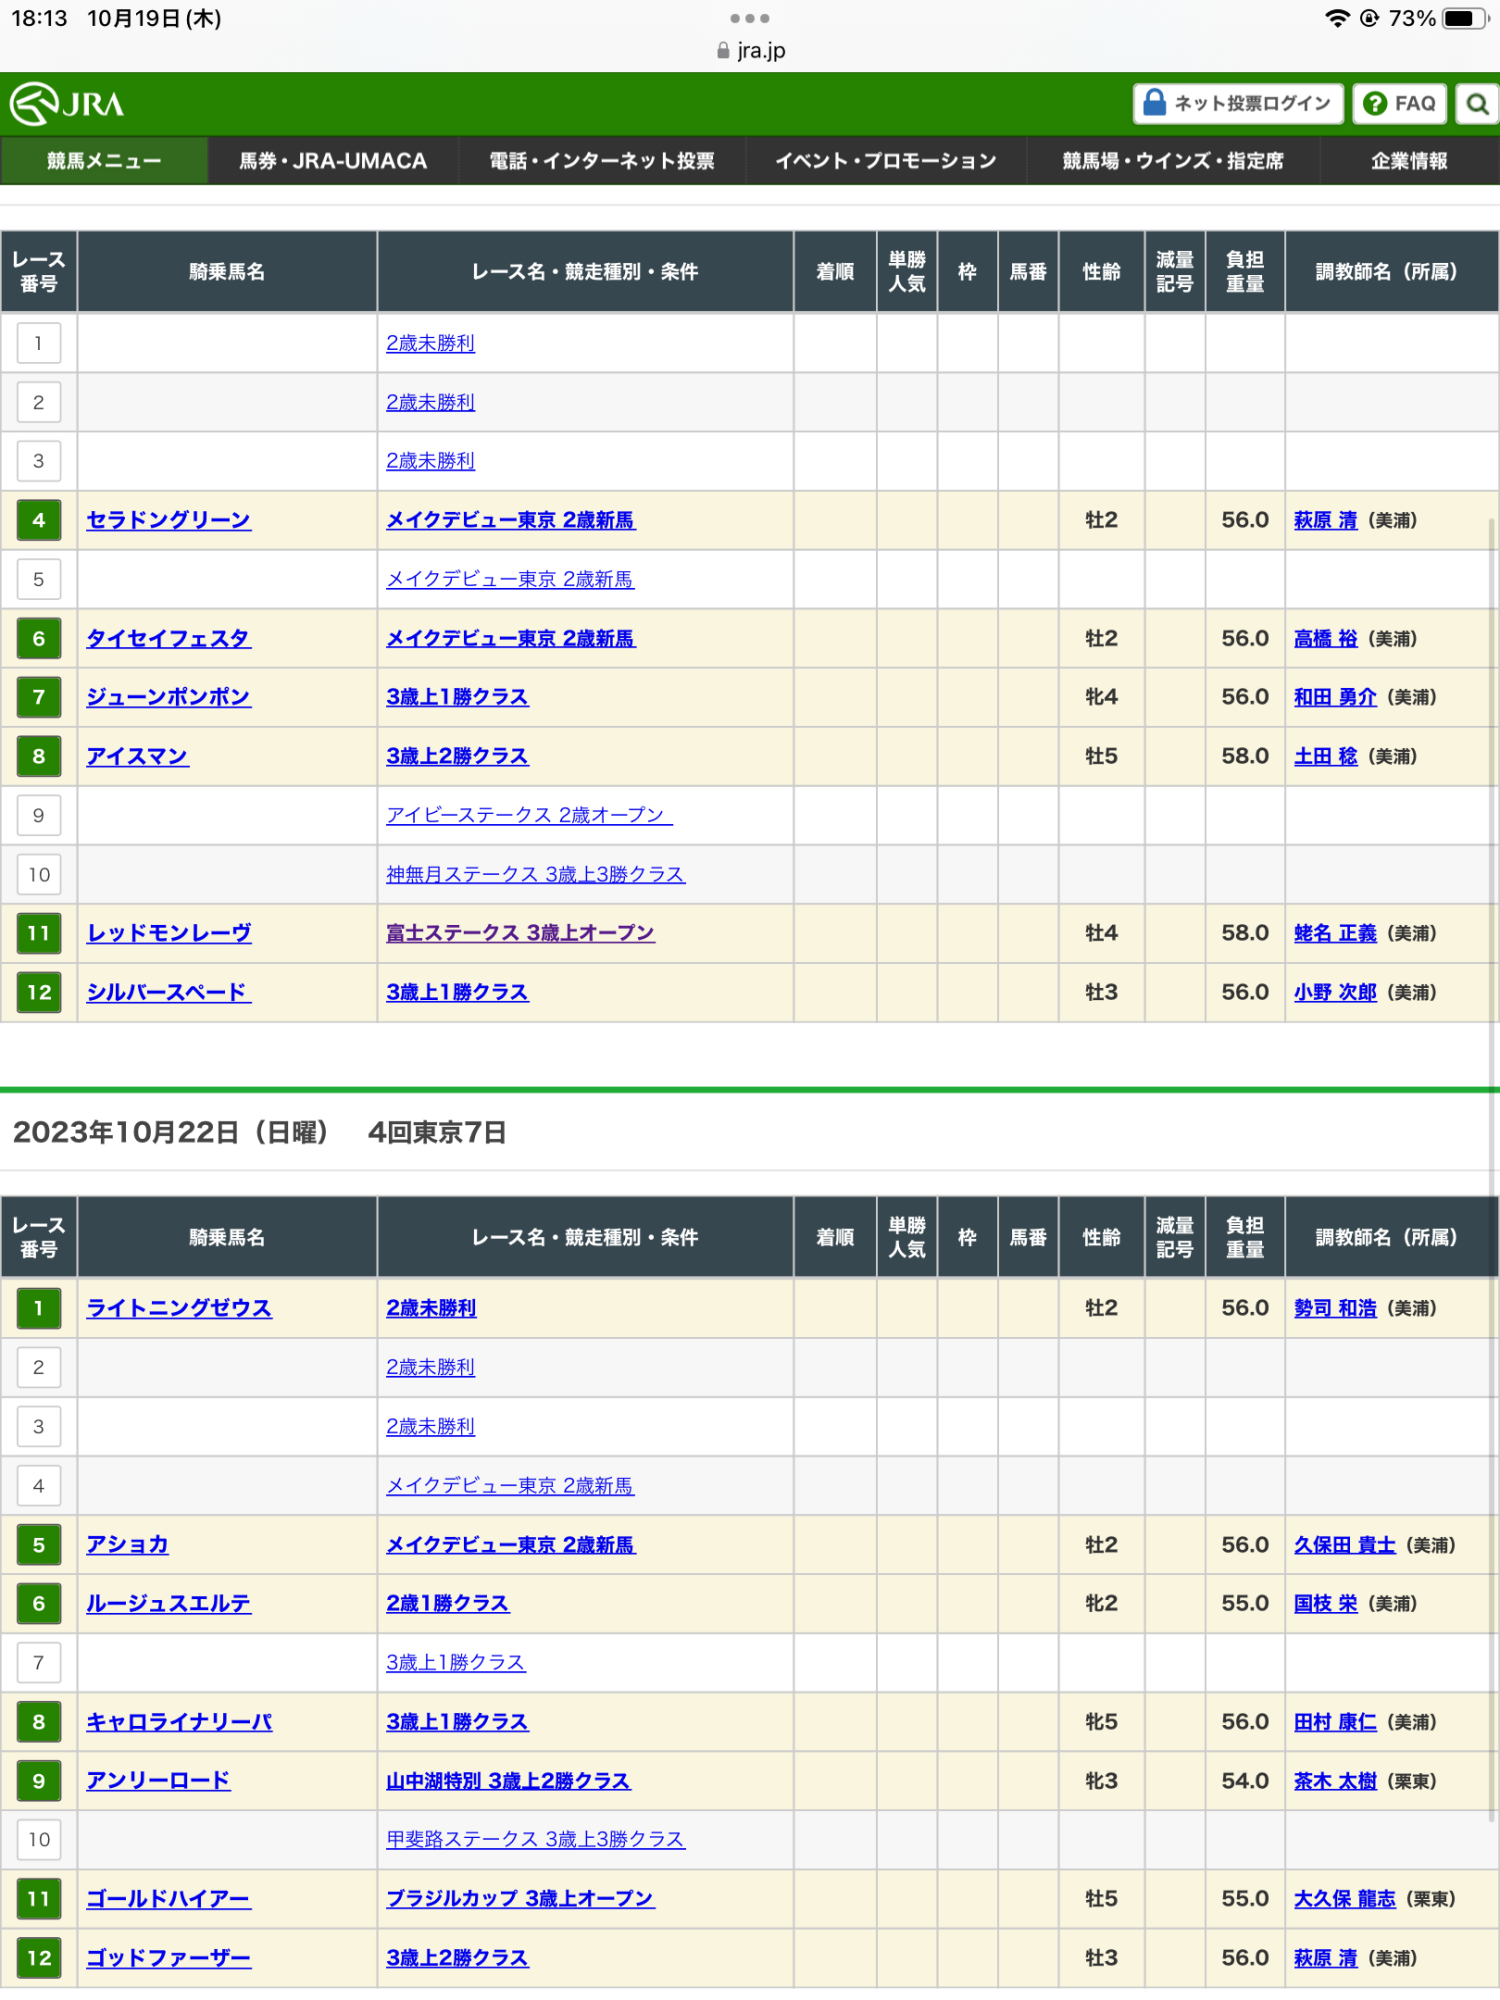Open horse アイスマン link
This screenshot has width=1500, height=2000.
[138, 756]
